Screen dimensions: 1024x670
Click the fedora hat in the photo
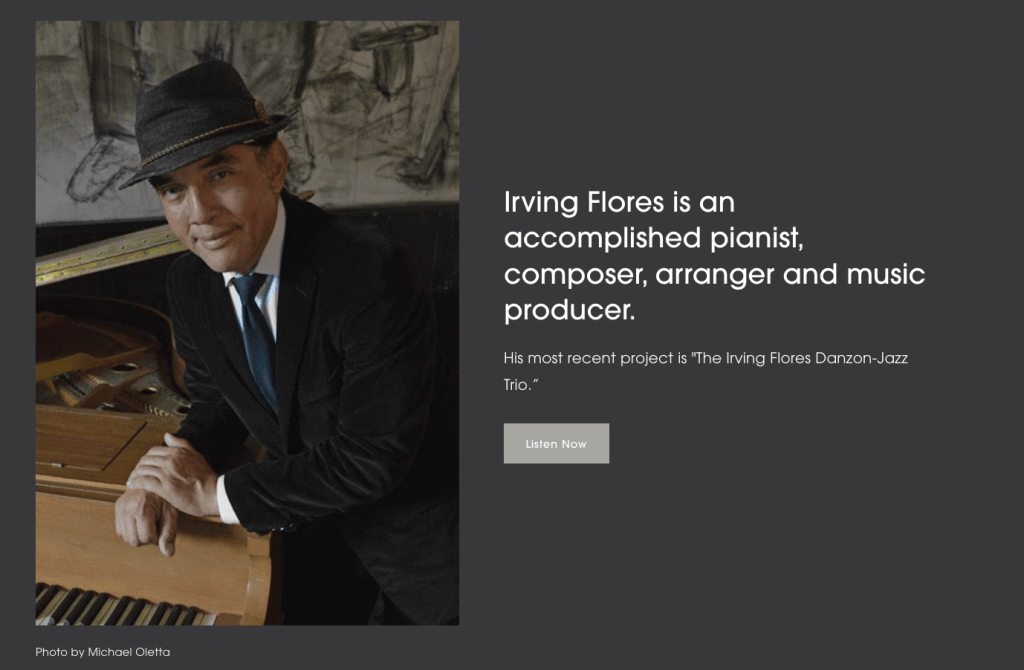pos(200,118)
